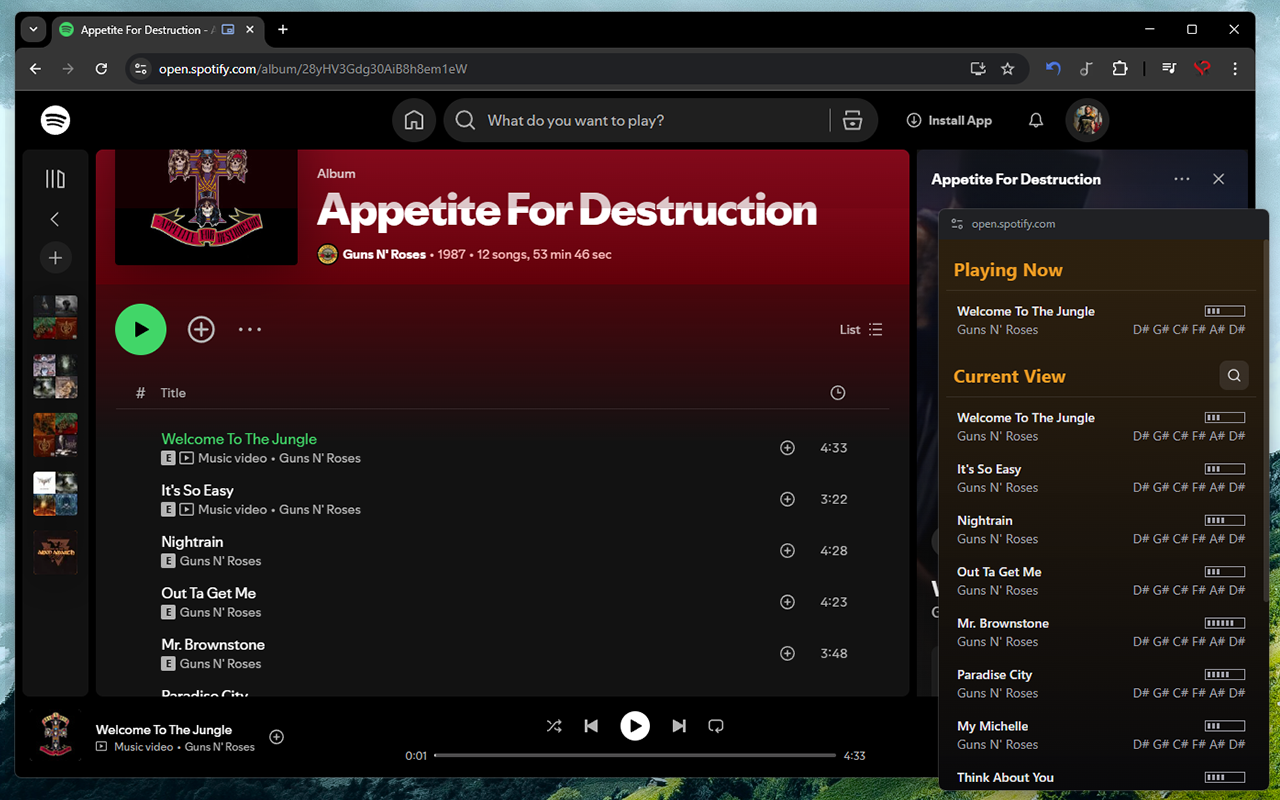Open the notifications bell

(x=1036, y=120)
